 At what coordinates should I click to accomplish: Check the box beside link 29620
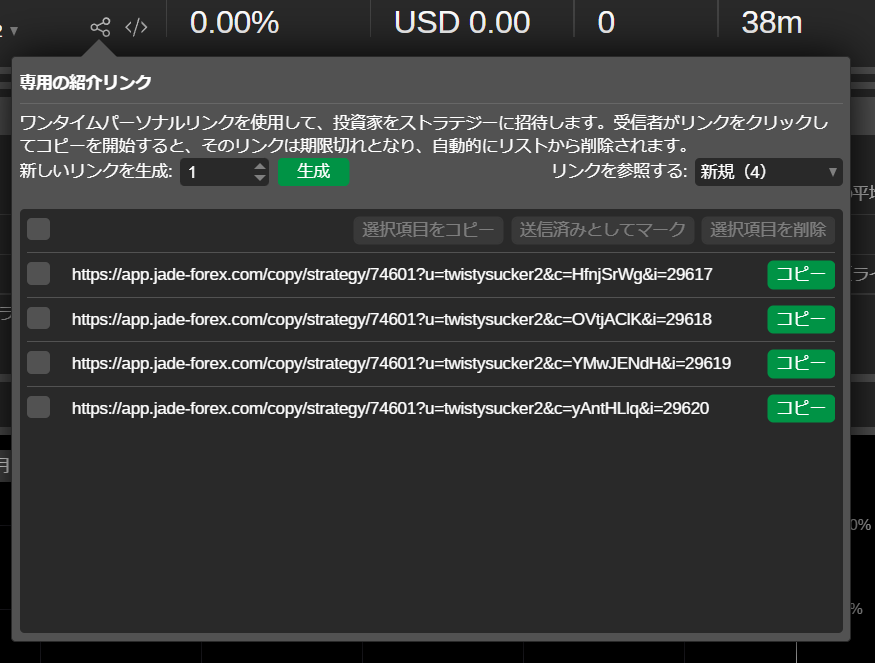click(39, 407)
